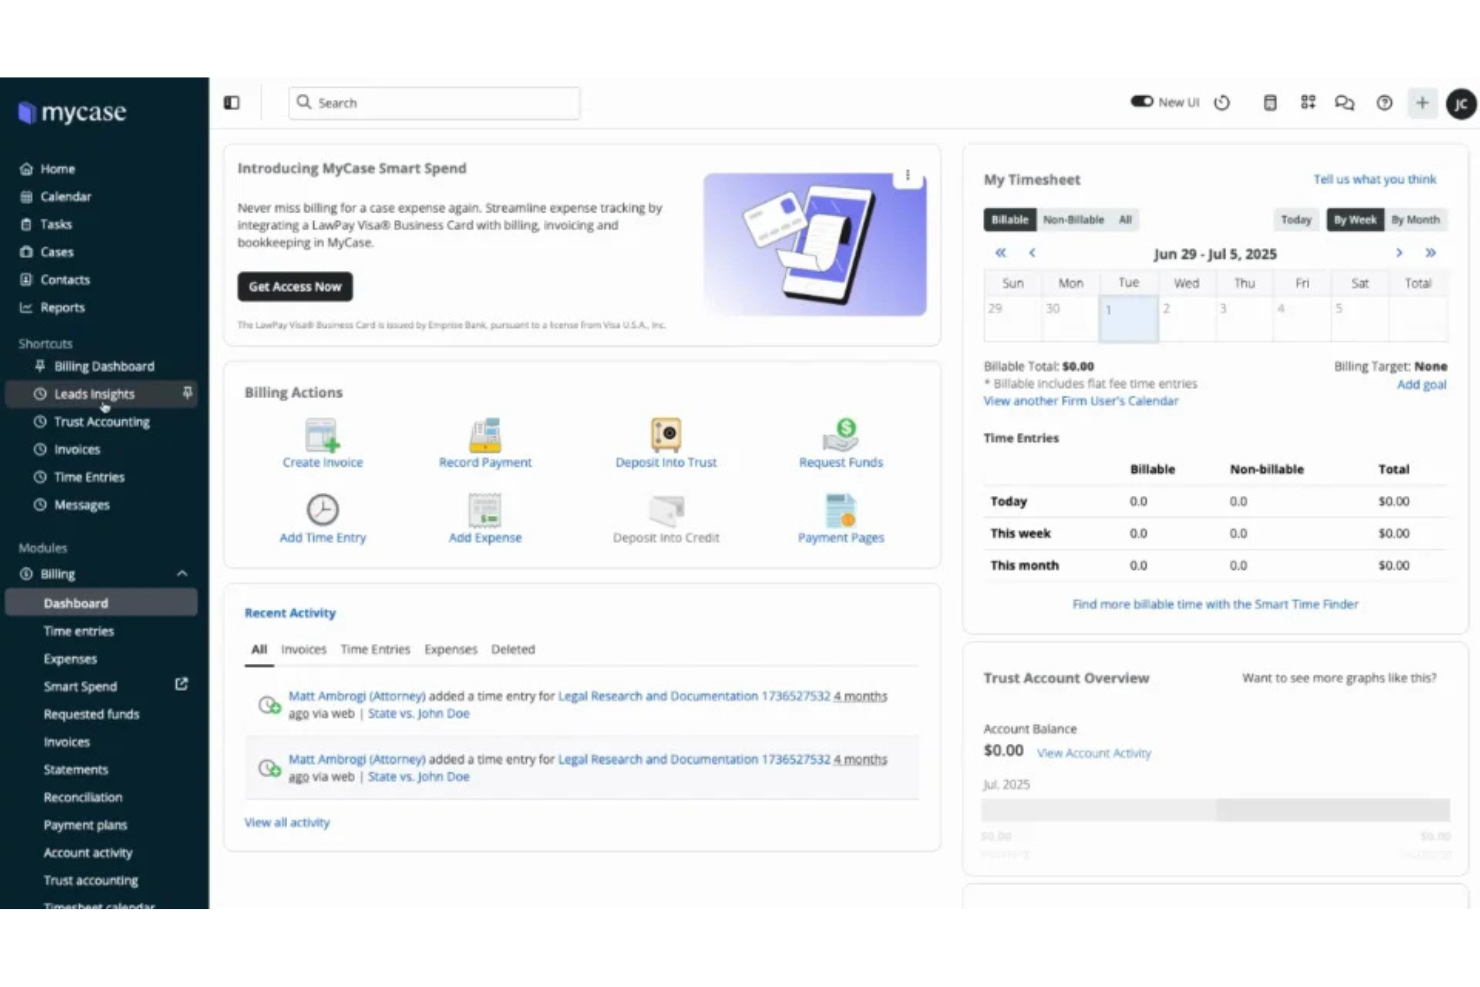Open the recent activity timer icon

[x=1222, y=103]
